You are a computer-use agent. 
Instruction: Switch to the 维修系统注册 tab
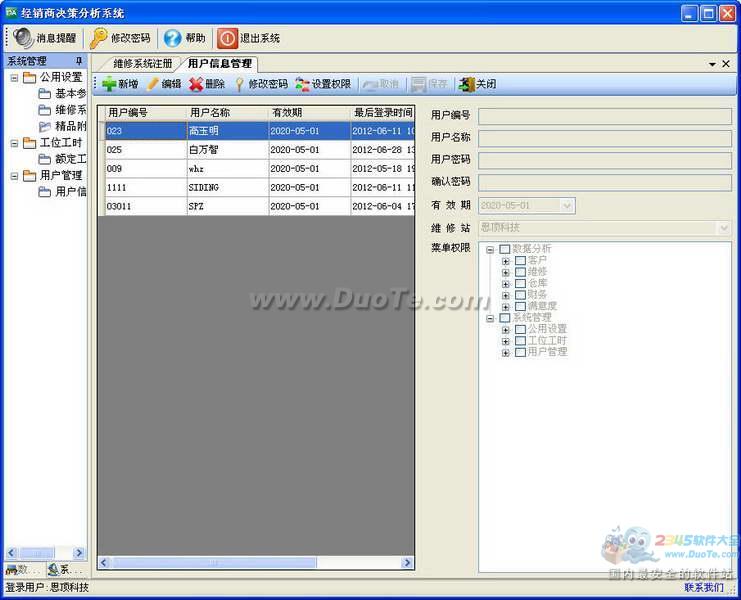(142, 63)
